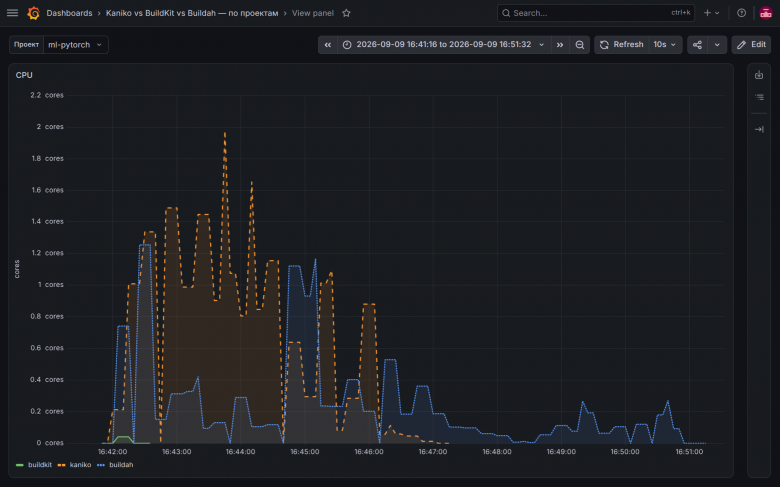Open the ml-pytorch project dropdown
The width and height of the screenshot is (780, 487).
(76, 45)
